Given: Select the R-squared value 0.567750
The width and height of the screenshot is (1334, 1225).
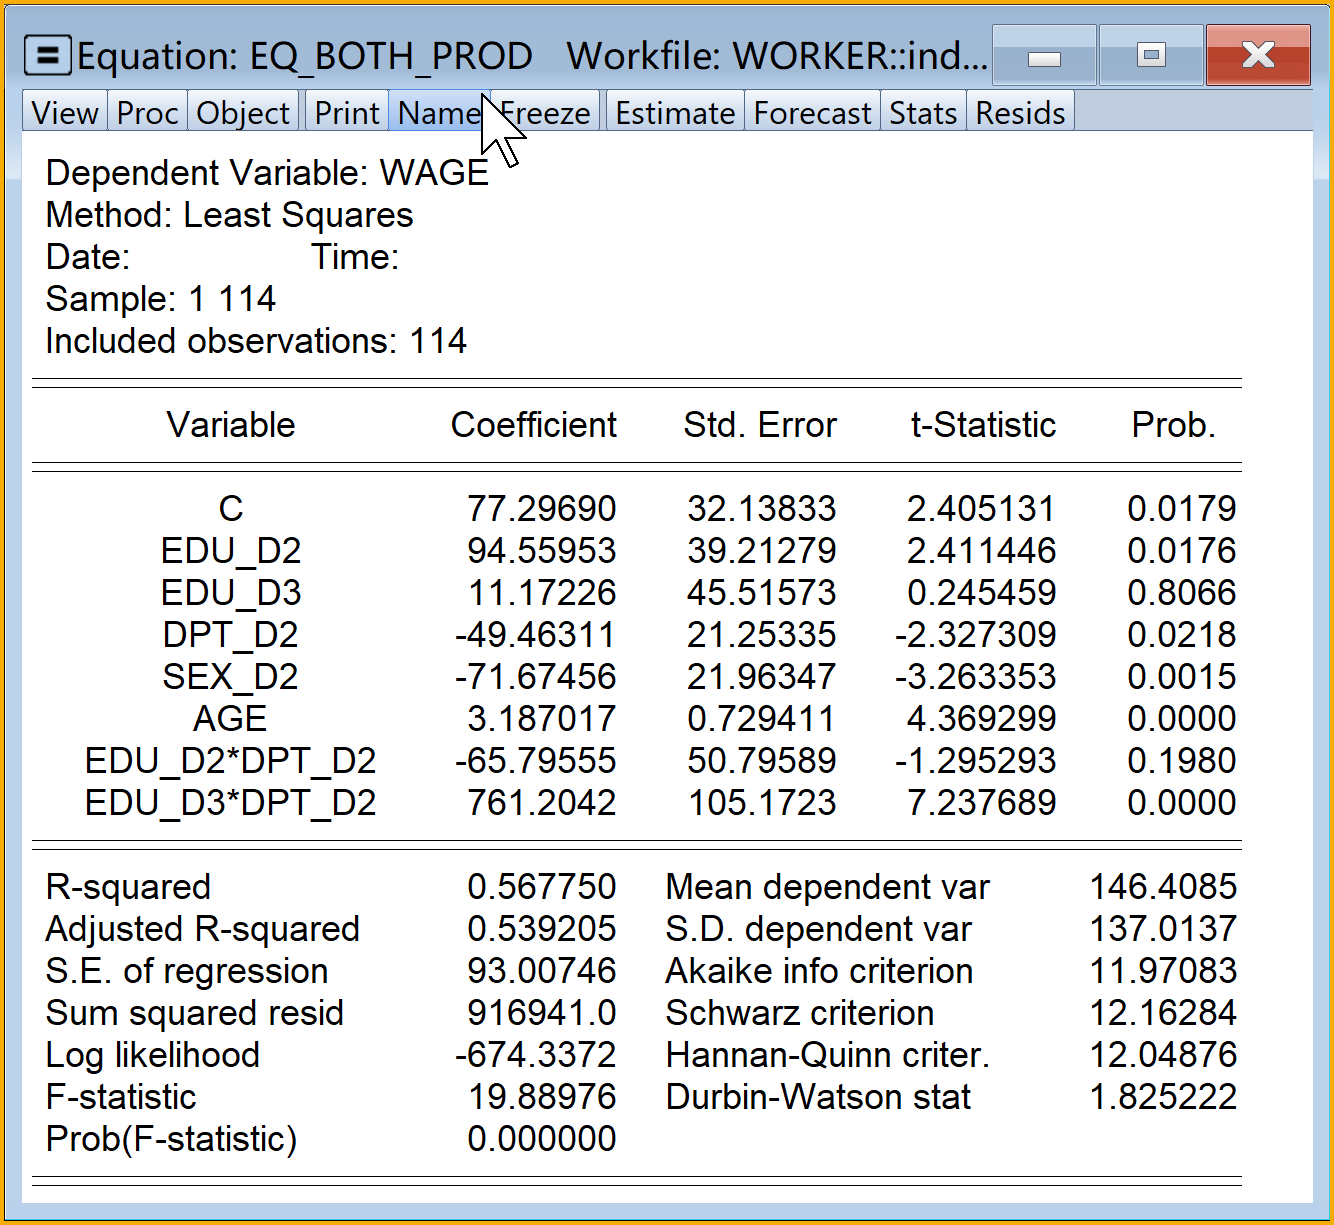Looking at the screenshot, I should [541, 887].
